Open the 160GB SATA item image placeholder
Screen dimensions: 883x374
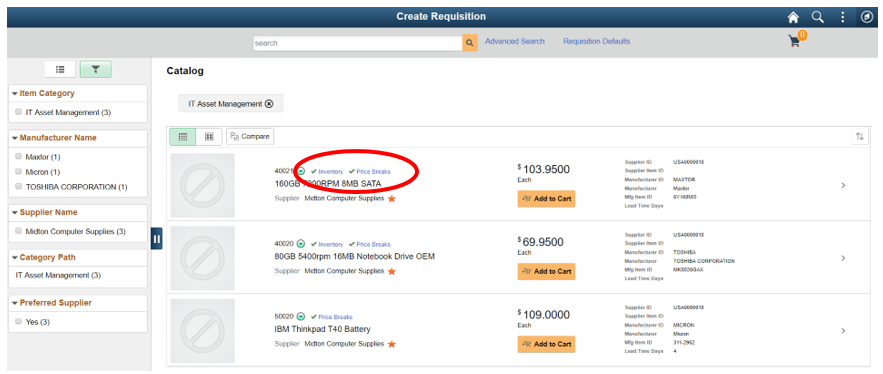[x=203, y=185]
